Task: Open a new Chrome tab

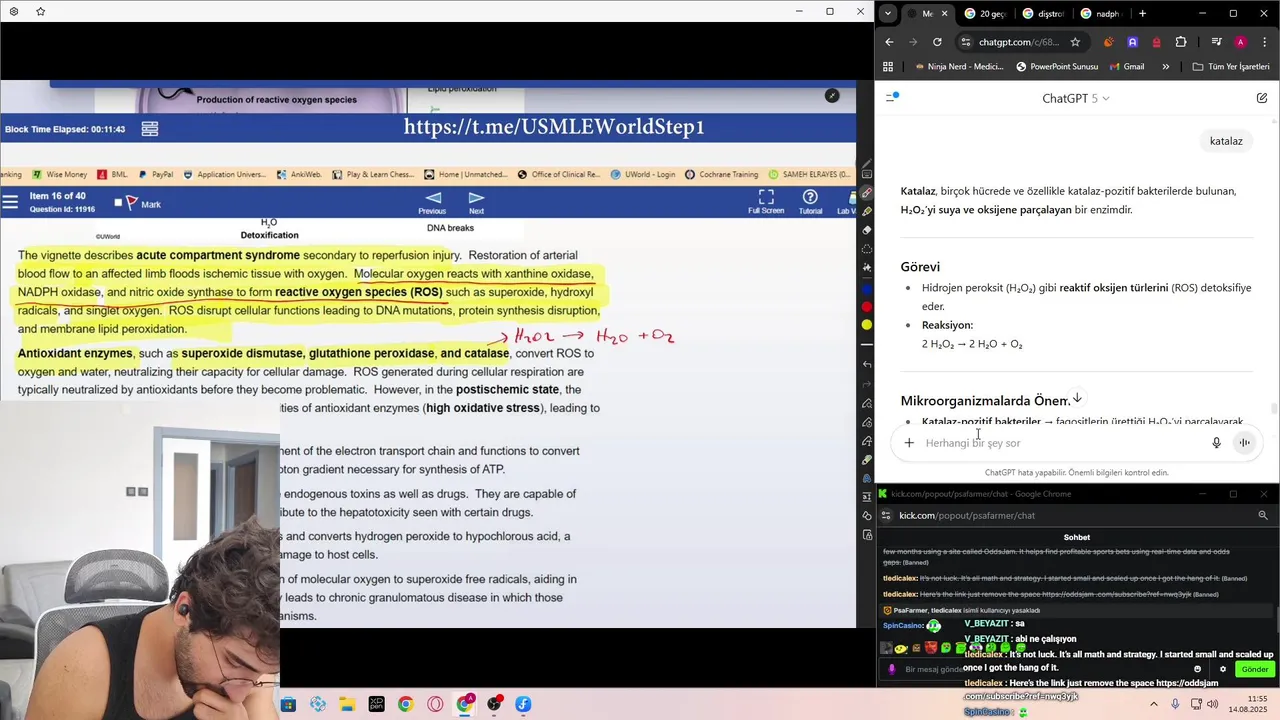Action: (x=1142, y=14)
